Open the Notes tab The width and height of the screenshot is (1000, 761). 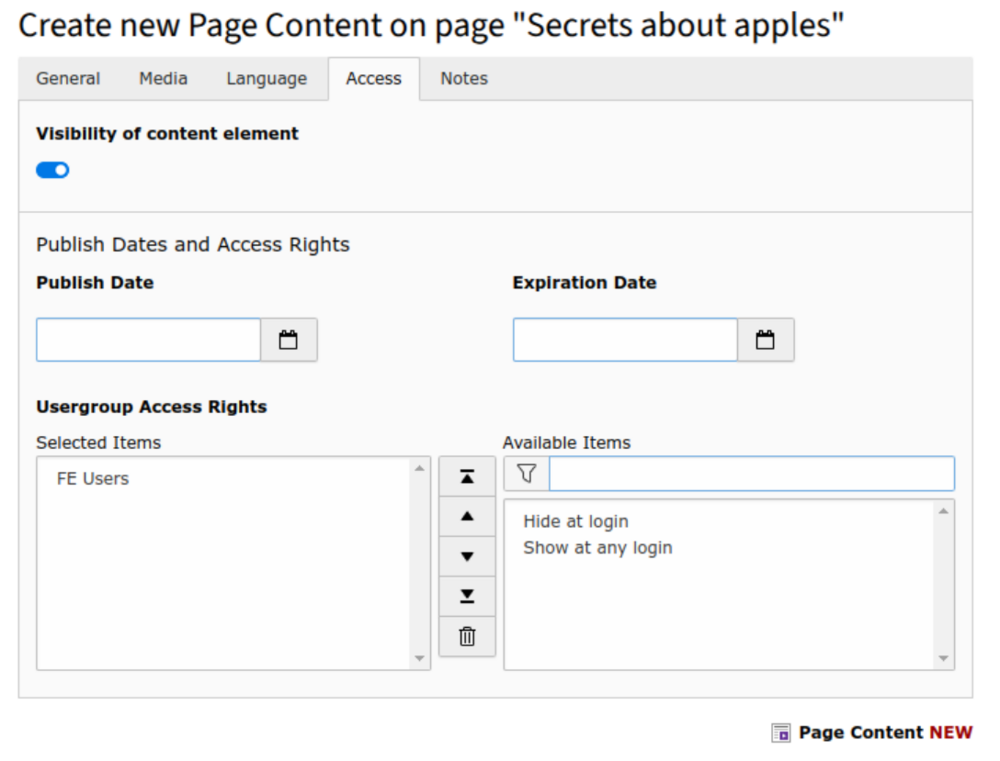coord(464,79)
